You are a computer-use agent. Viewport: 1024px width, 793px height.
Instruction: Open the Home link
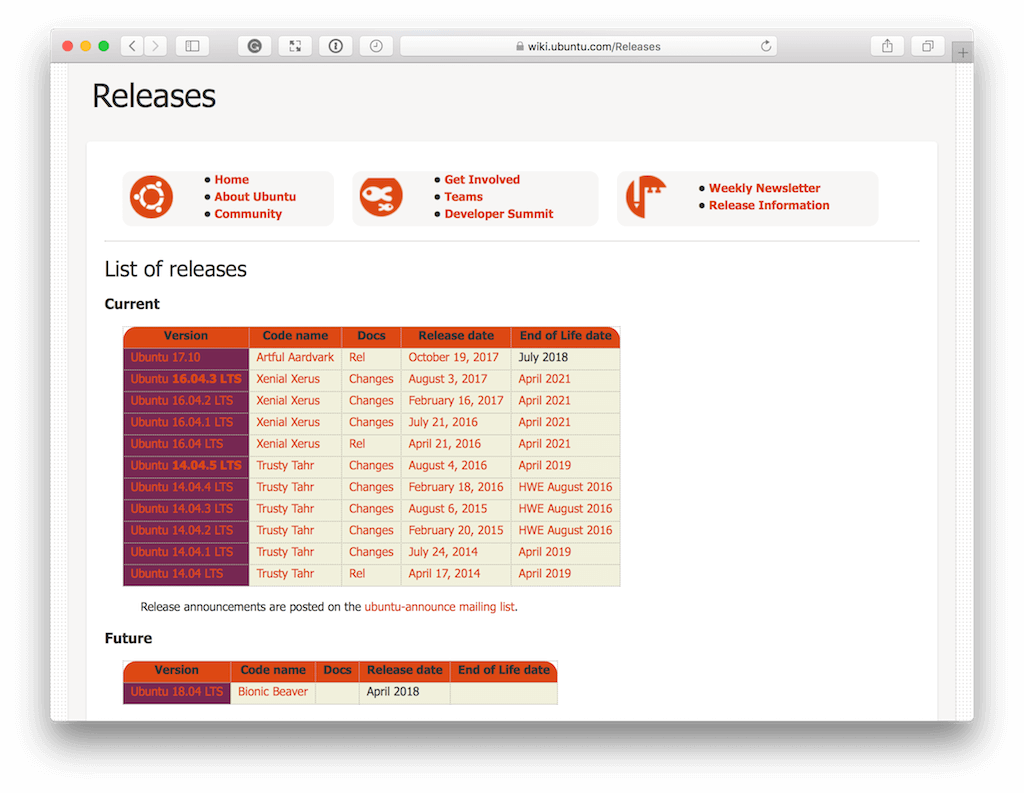[232, 180]
